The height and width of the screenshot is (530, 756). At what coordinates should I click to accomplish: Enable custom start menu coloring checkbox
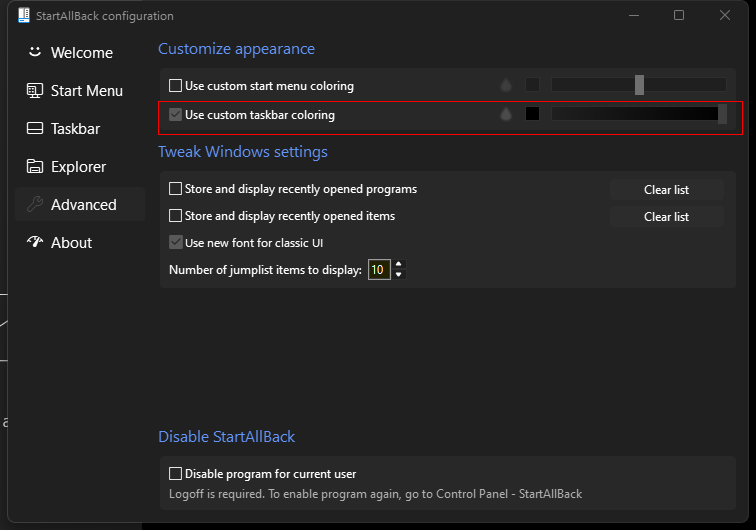[x=176, y=86]
